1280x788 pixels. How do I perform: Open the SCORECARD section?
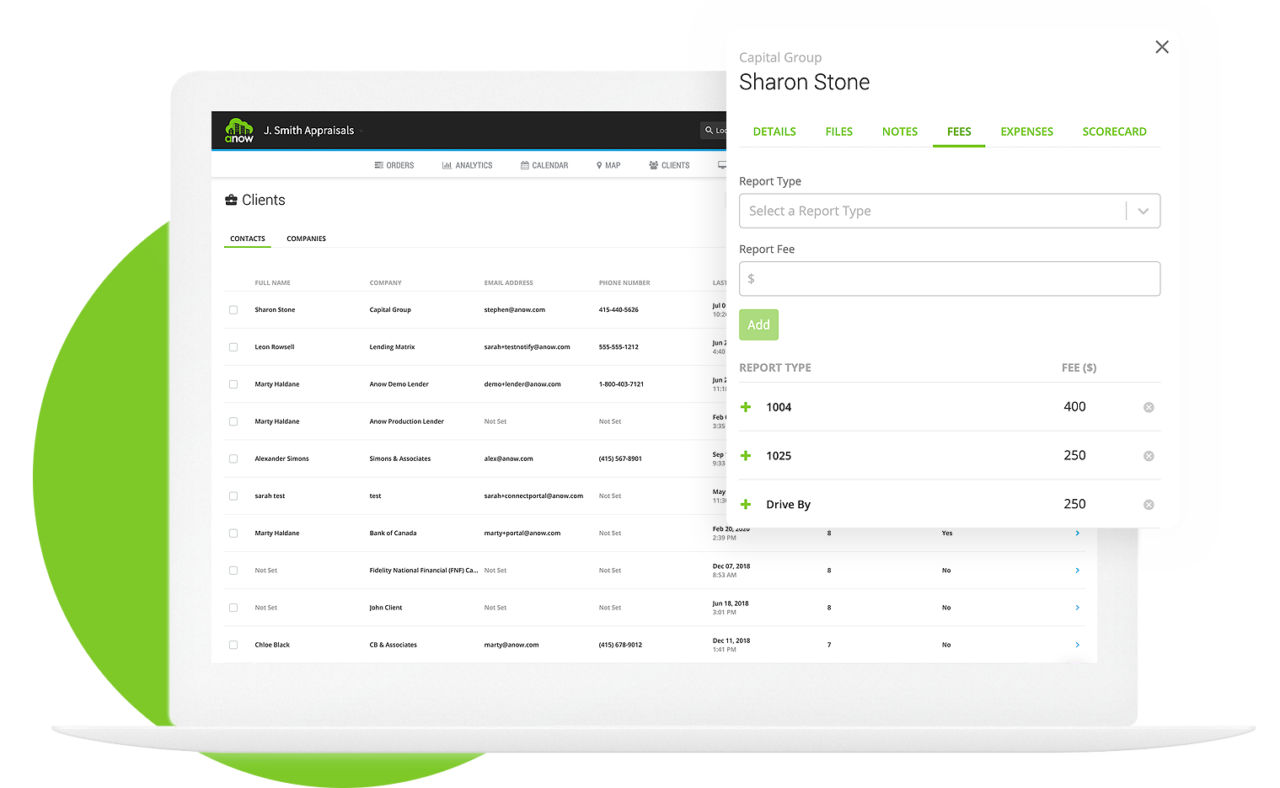1114,131
